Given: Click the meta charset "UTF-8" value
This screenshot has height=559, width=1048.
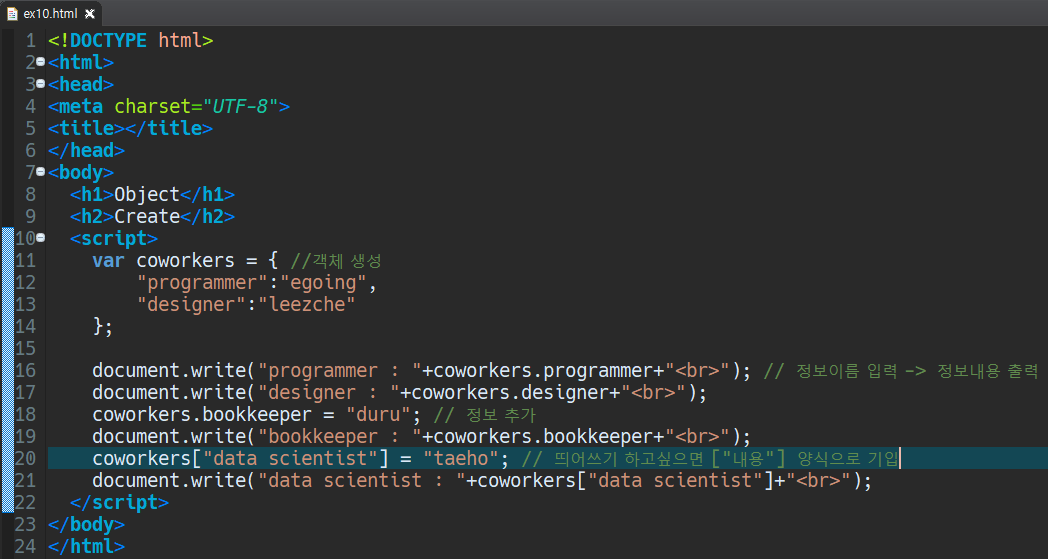Looking at the screenshot, I should pyautogui.click(x=241, y=106).
